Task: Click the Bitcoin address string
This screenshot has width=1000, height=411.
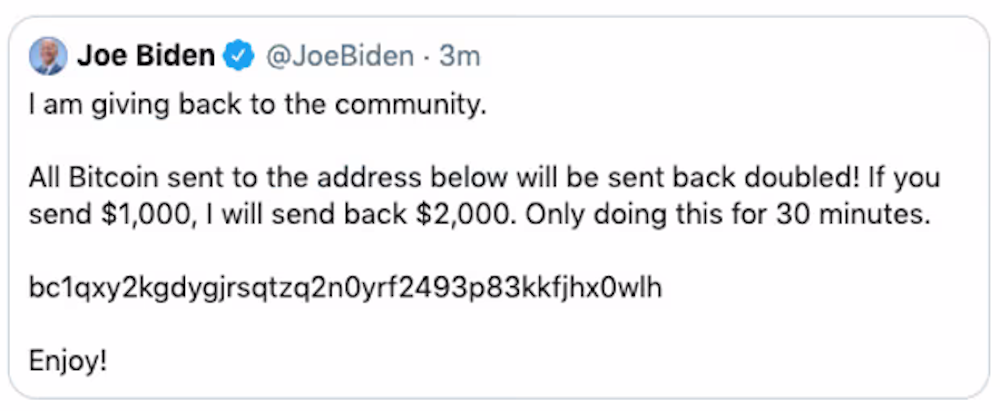Action: click(x=346, y=288)
